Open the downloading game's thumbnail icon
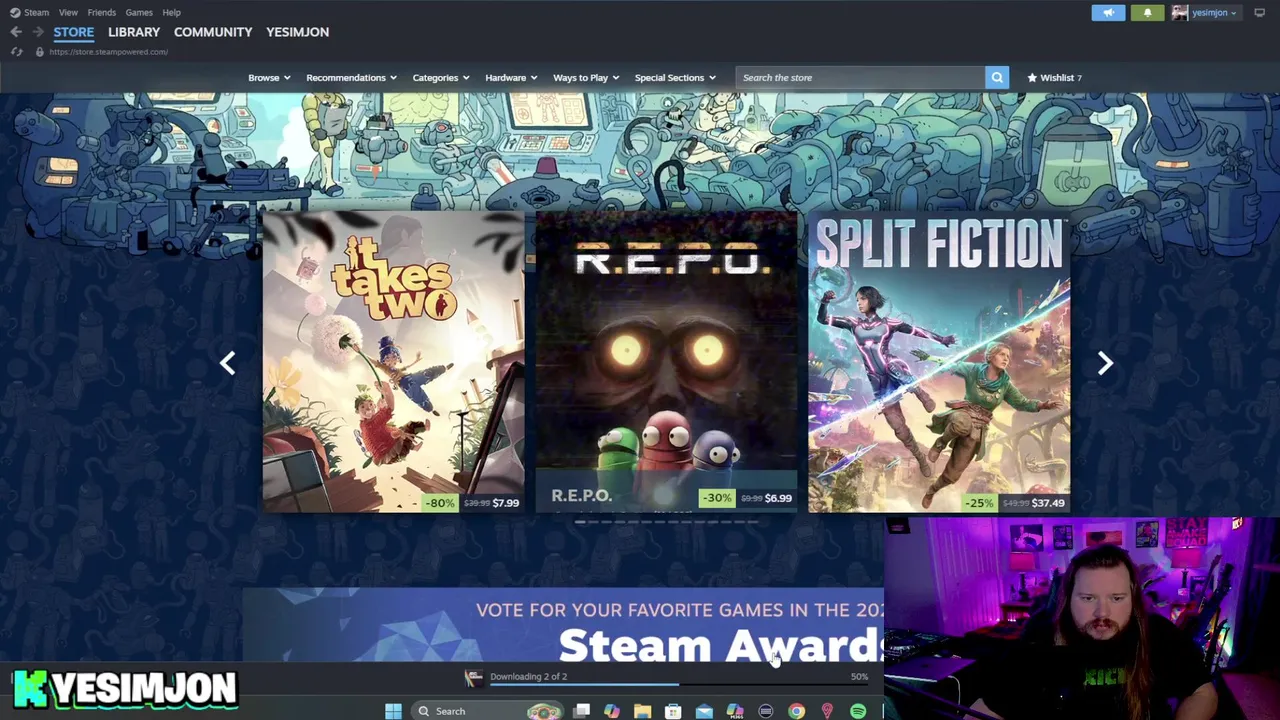Image resolution: width=1280 pixels, height=720 pixels. [474, 678]
